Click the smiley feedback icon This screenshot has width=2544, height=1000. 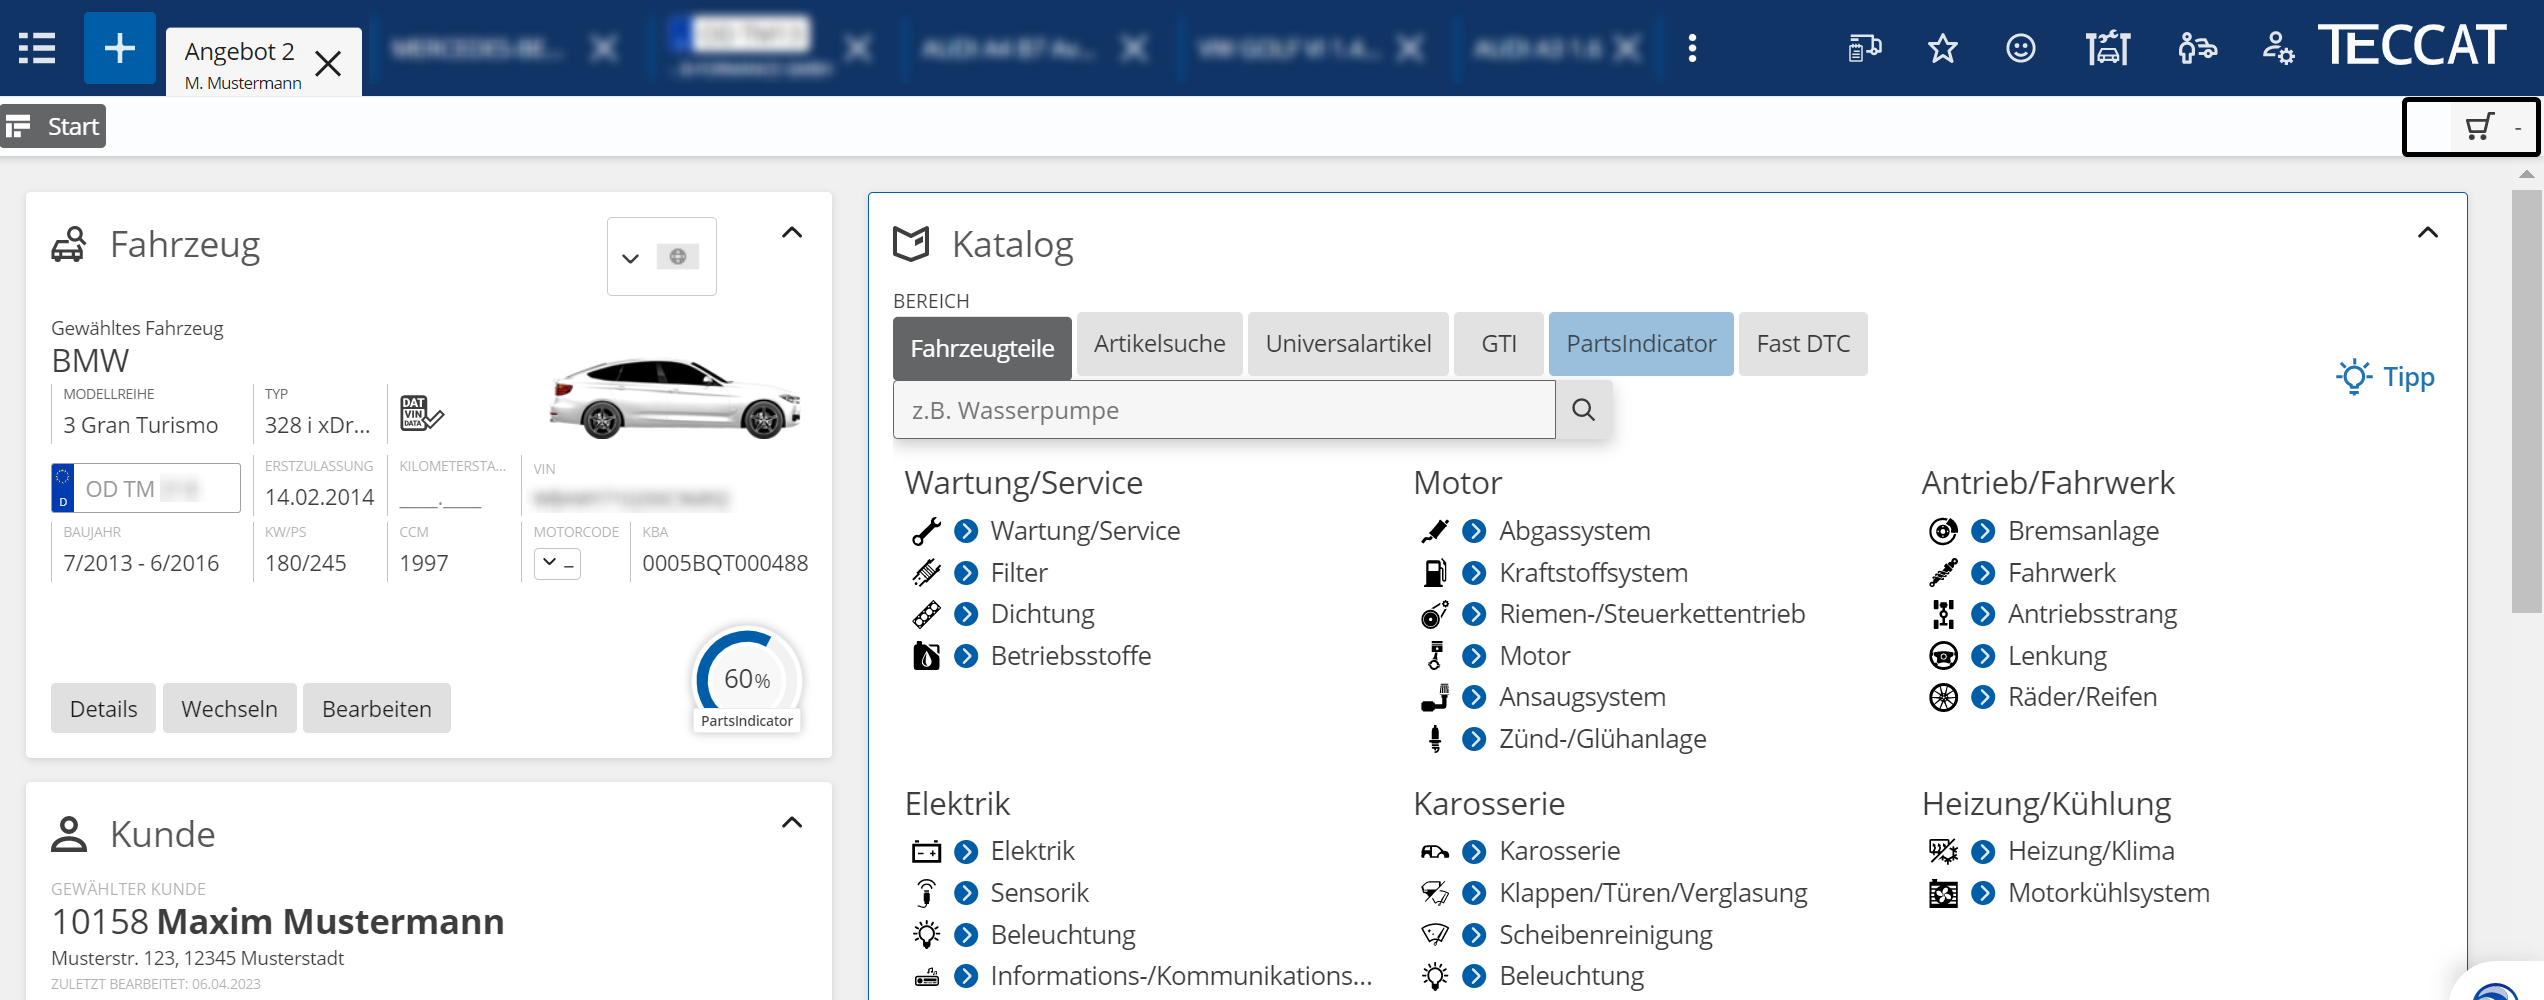pyautogui.click(x=2021, y=48)
